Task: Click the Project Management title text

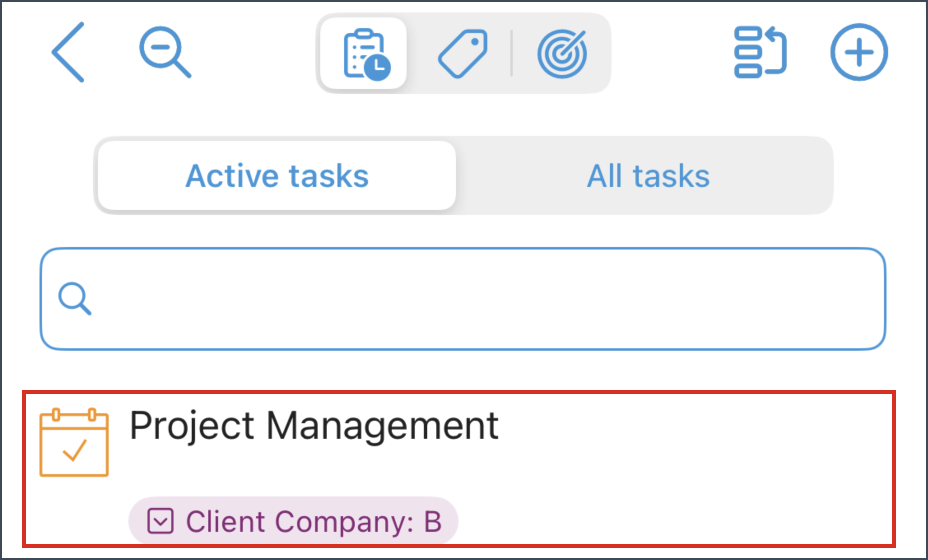Action: pos(314,426)
